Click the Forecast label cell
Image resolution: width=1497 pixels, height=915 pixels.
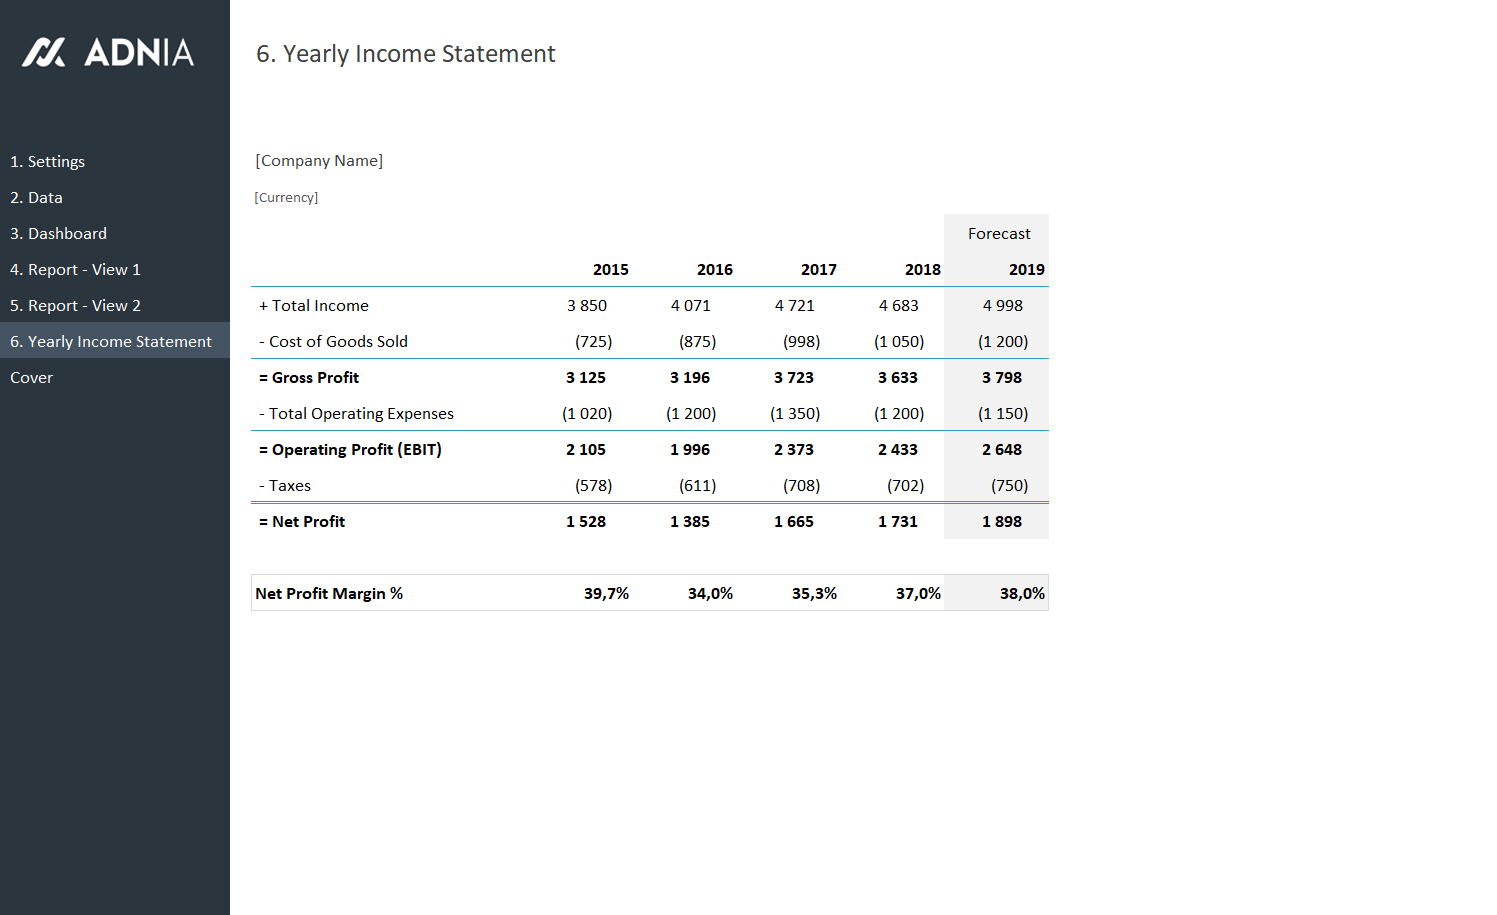(998, 233)
